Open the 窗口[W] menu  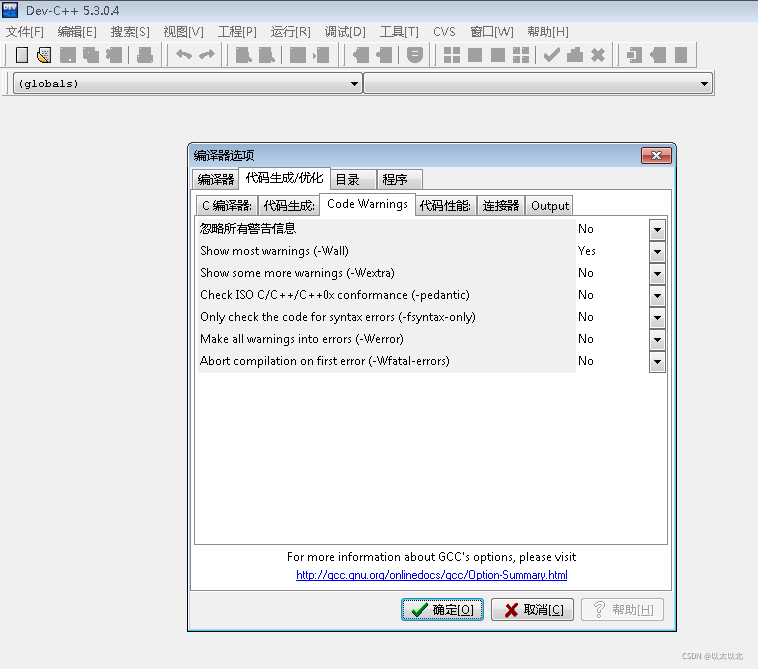[492, 32]
